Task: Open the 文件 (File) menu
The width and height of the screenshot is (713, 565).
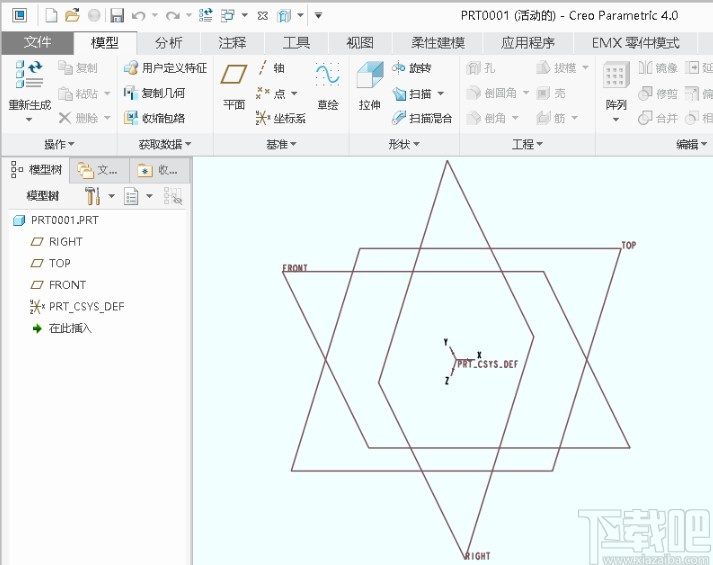Action: 37,43
